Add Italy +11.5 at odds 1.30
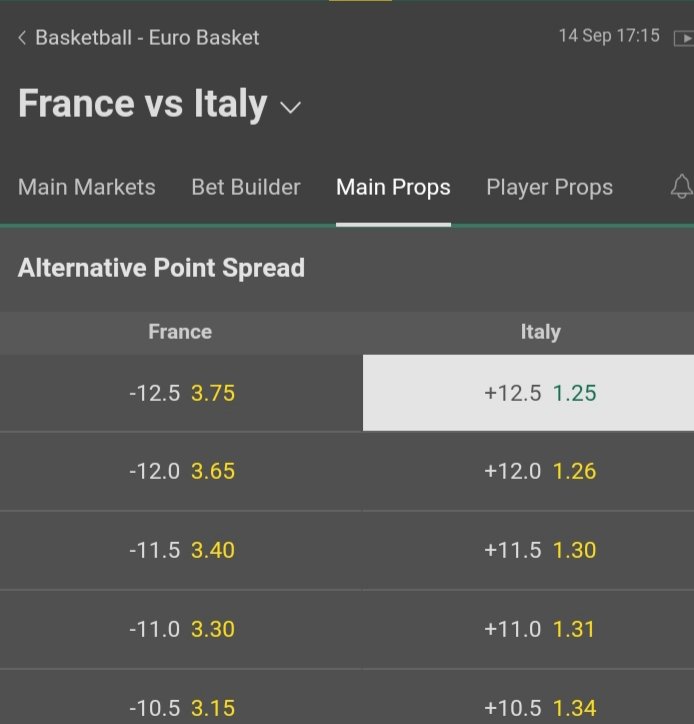The width and height of the screenshot is (694, 724). 528,550
